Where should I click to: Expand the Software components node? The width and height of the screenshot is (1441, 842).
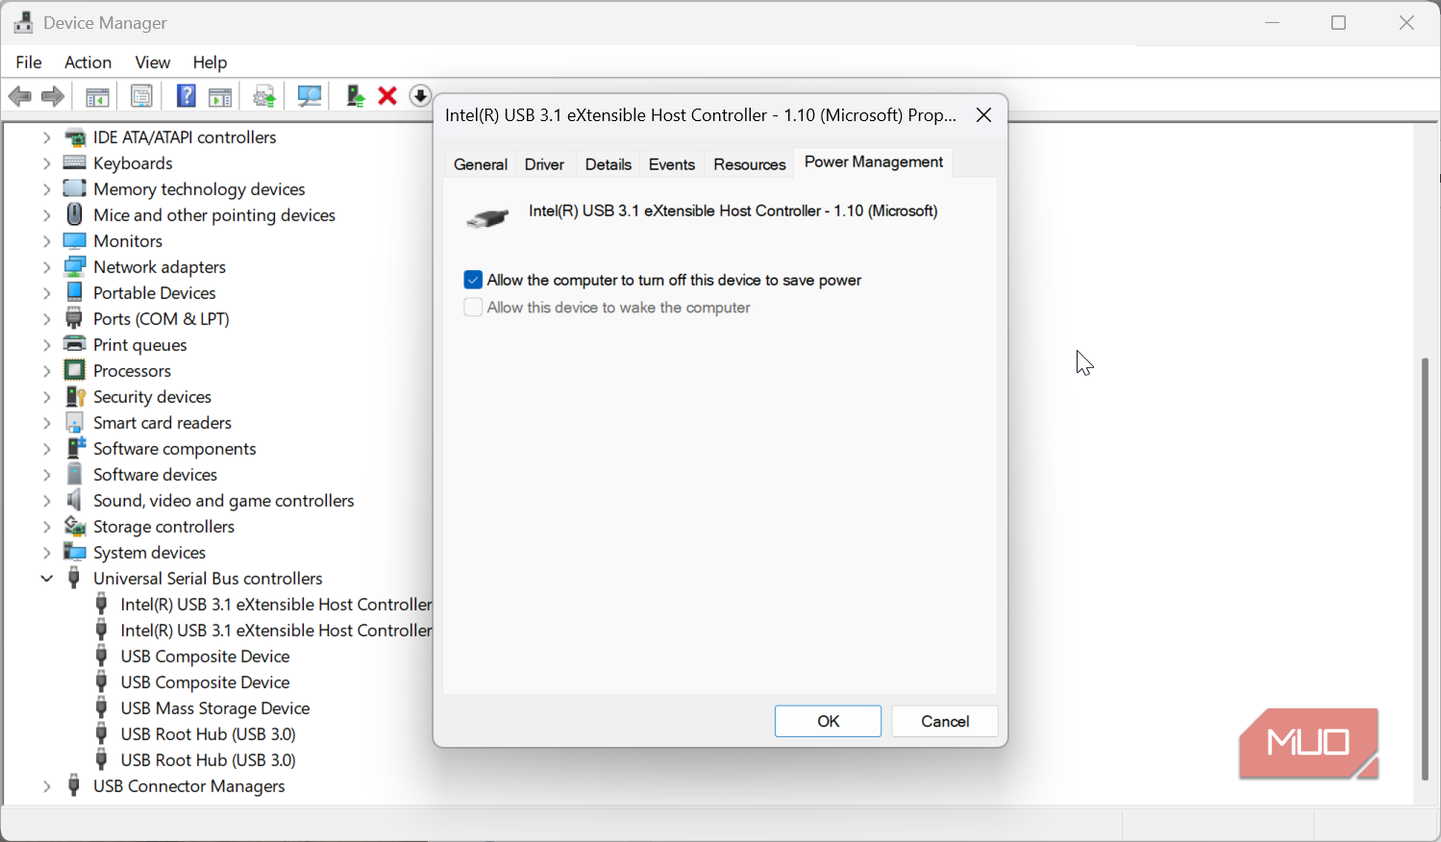click(x=46, y=449)
